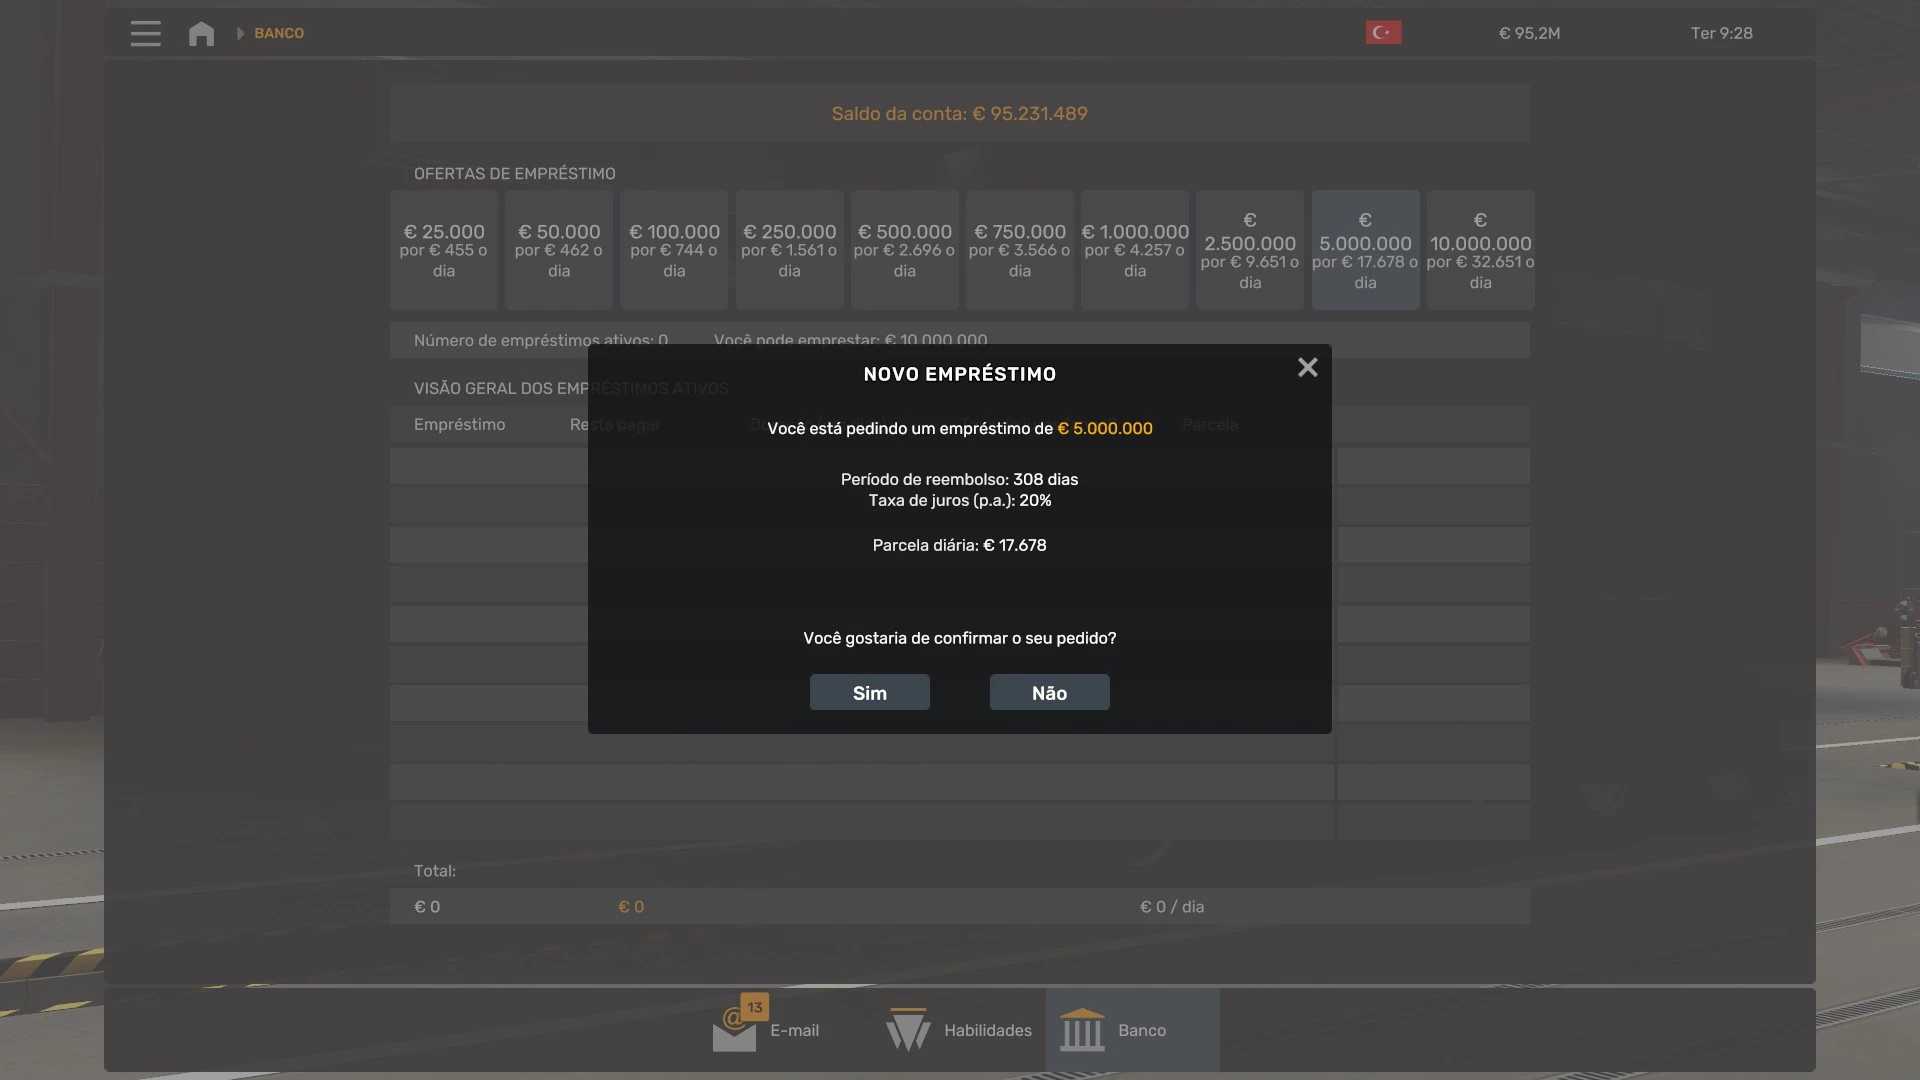Click the € 95,2M balance indicator
Screen dimensions: 1920x1080
(1529, 33)
